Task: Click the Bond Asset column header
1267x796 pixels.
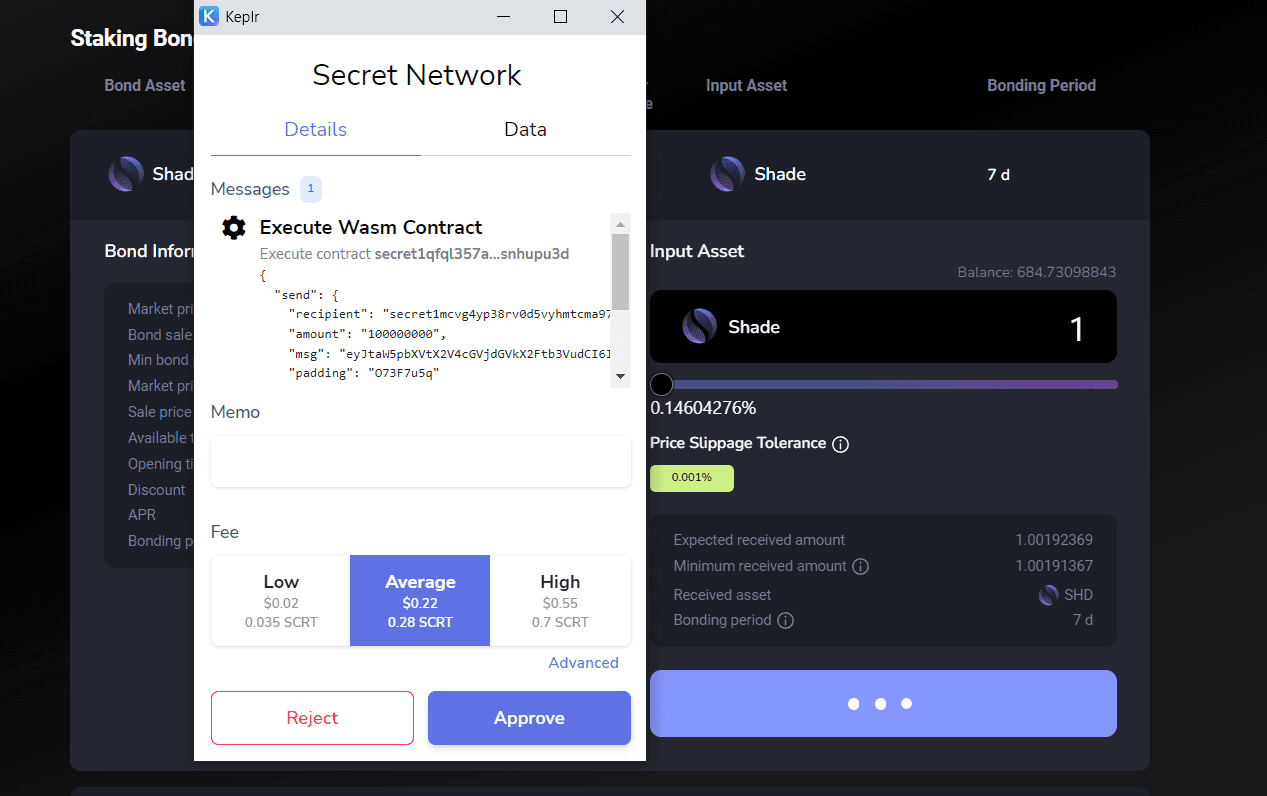Action: (x=145, y=86)
